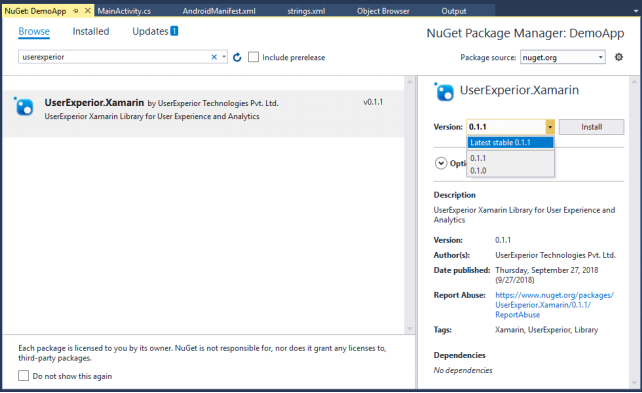Open the Report Abuse nuget.org link
The width and height of the screenshot is (642, 393).
click(x=554, y=305)
